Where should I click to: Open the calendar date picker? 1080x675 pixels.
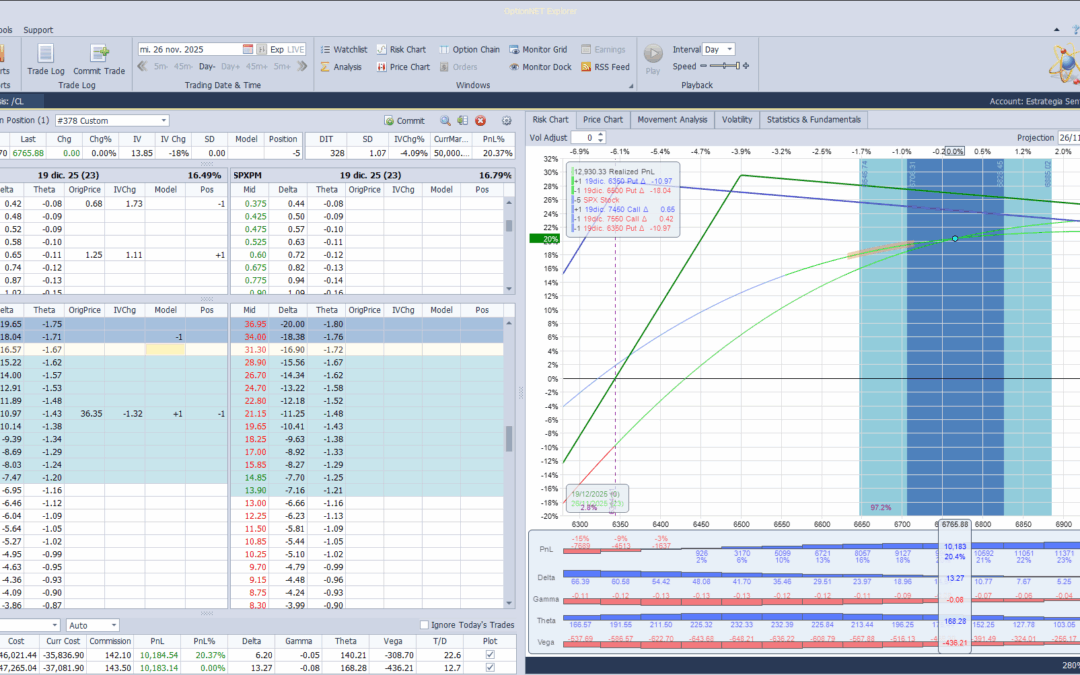[x=248, y=50]
